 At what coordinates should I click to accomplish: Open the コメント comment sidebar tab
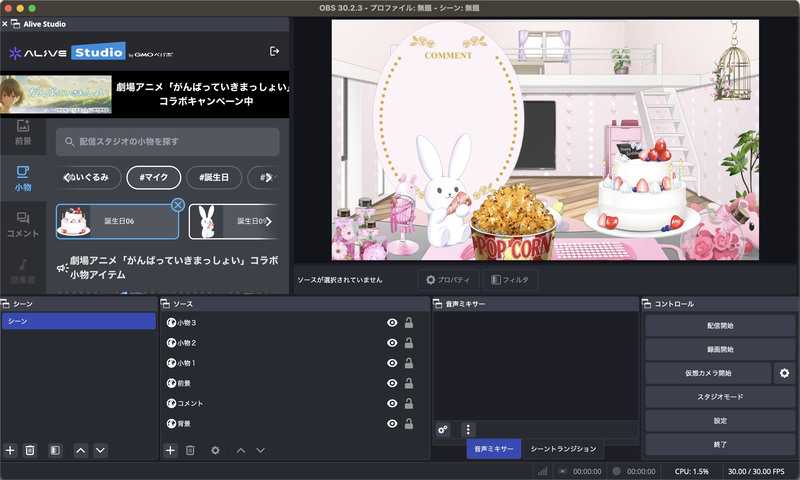point(23,225)
